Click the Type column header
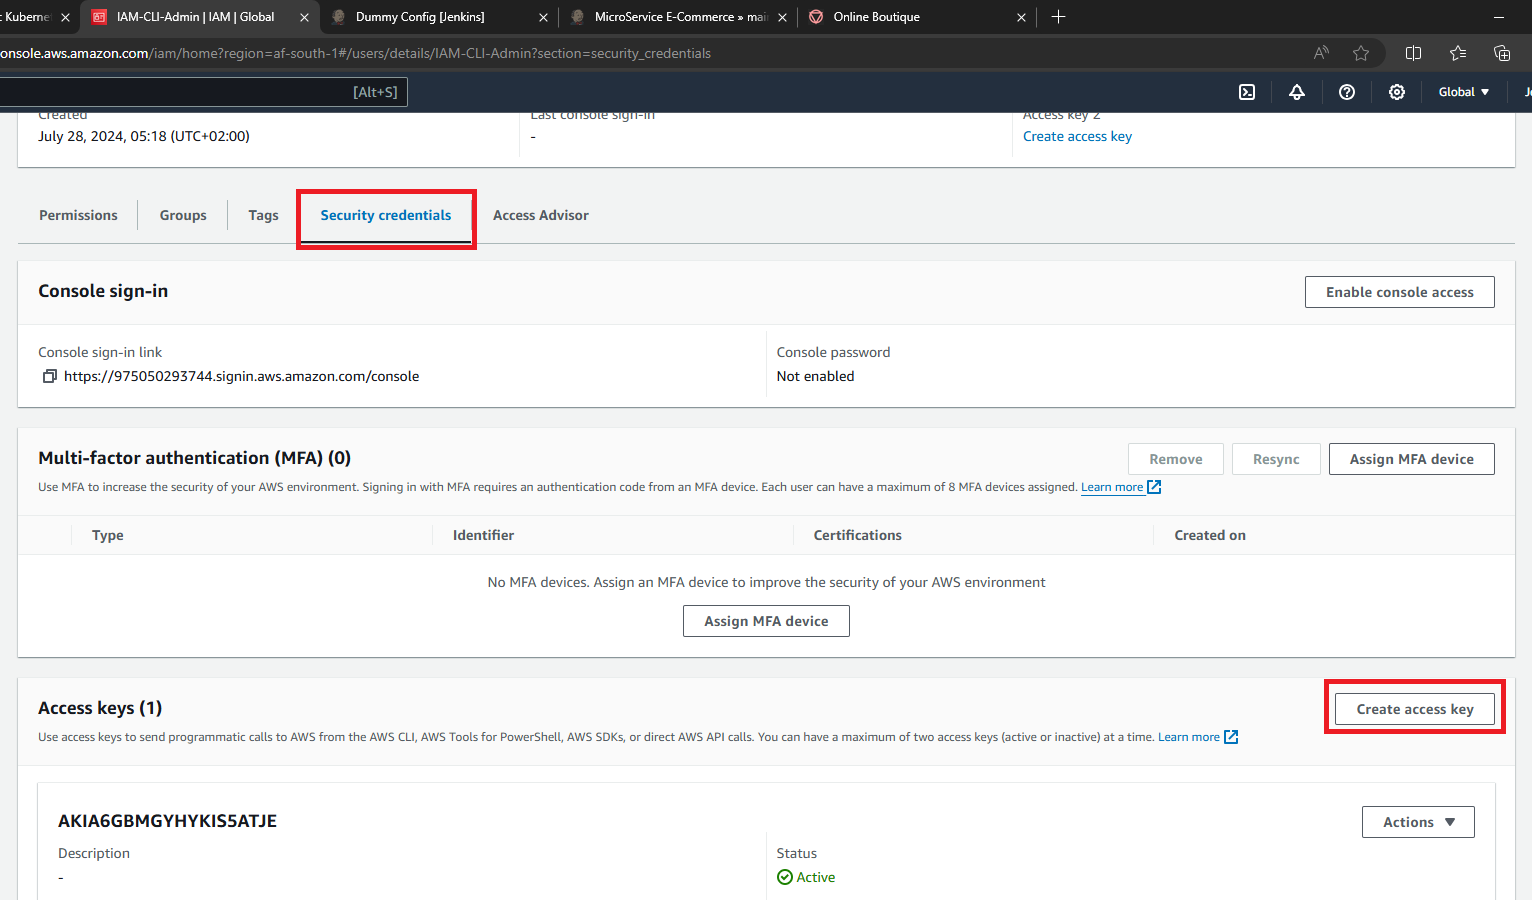The image size is (1532, 900). [108, 535]
